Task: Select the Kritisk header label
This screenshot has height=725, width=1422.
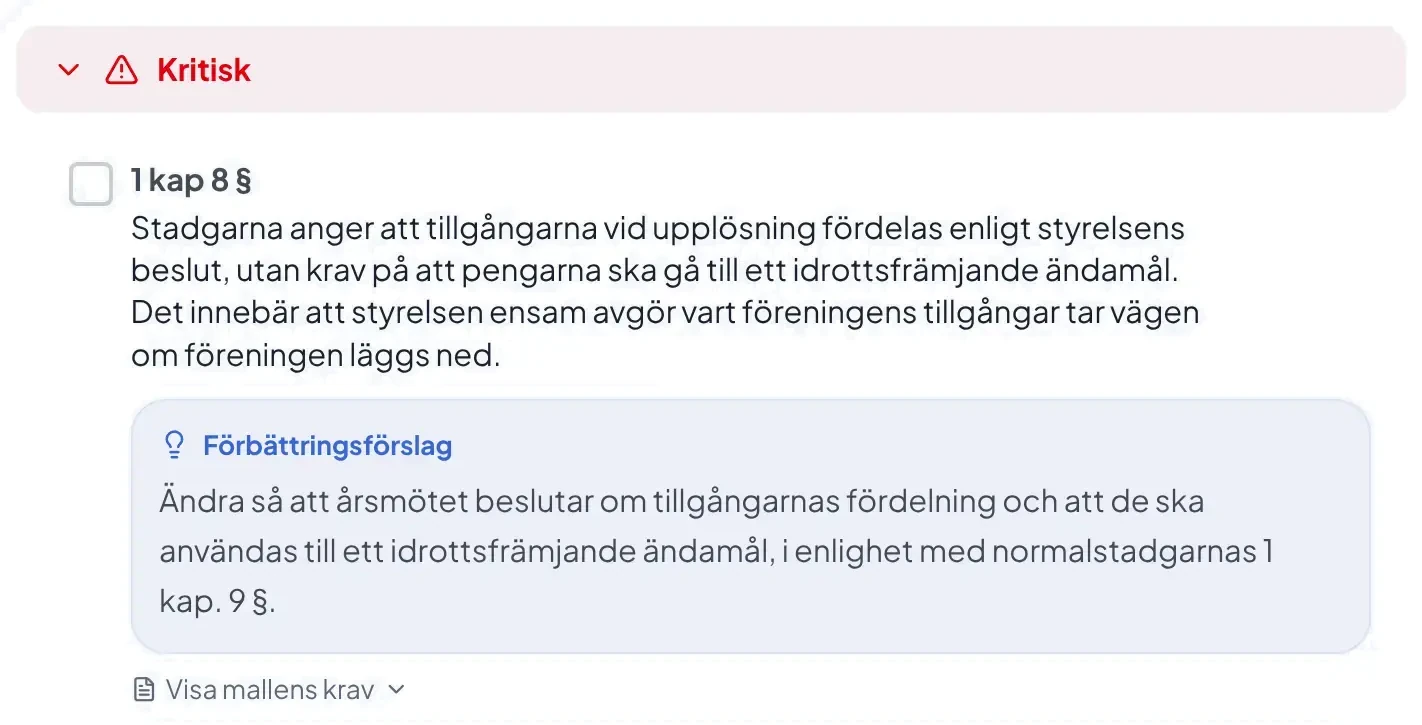Action: click(202, 68)
